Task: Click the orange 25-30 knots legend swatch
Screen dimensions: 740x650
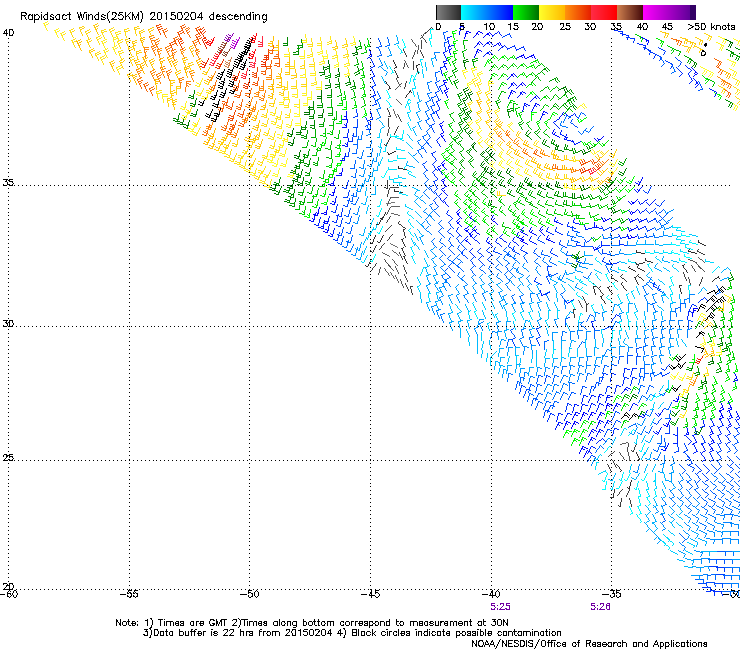Action: (x=578, y=12)
